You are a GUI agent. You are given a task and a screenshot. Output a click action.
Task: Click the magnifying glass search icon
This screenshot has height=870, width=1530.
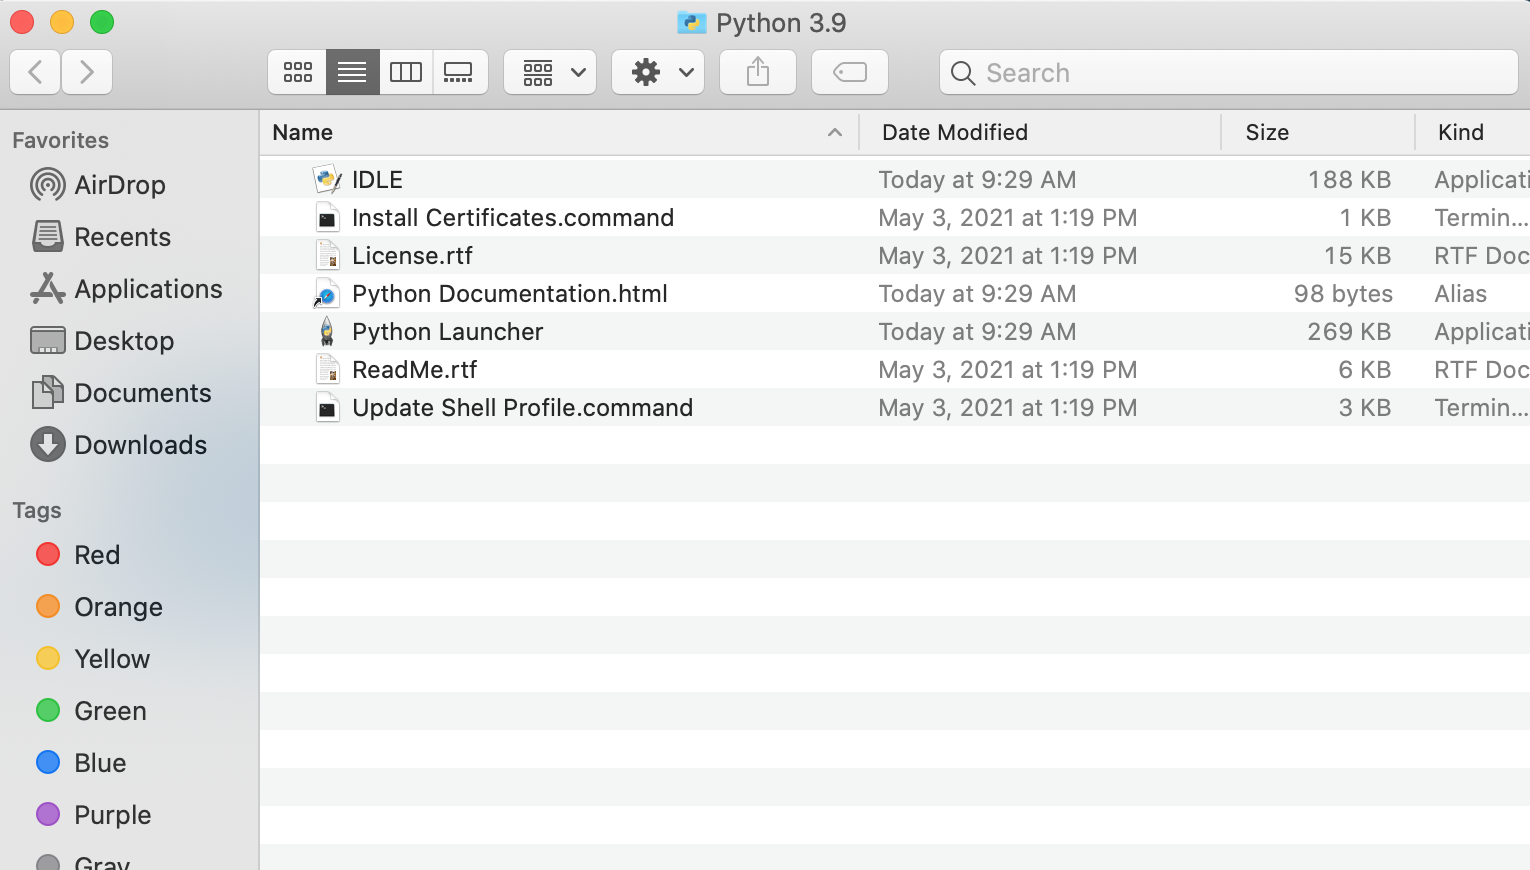point(963,73)
